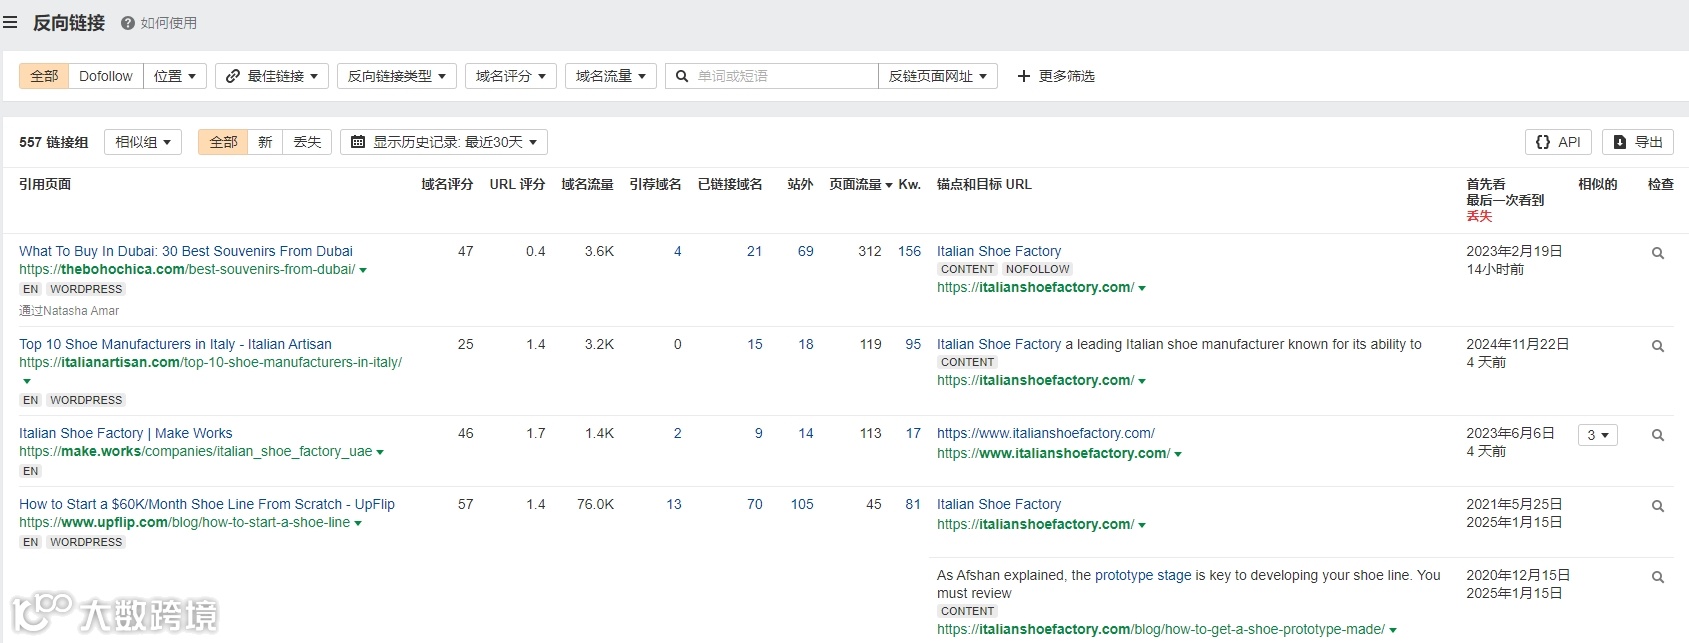Screen dimensions: 1689x643
Task: Inspect the upflip.com row magnifier icon
Action: click(1657, 506)
